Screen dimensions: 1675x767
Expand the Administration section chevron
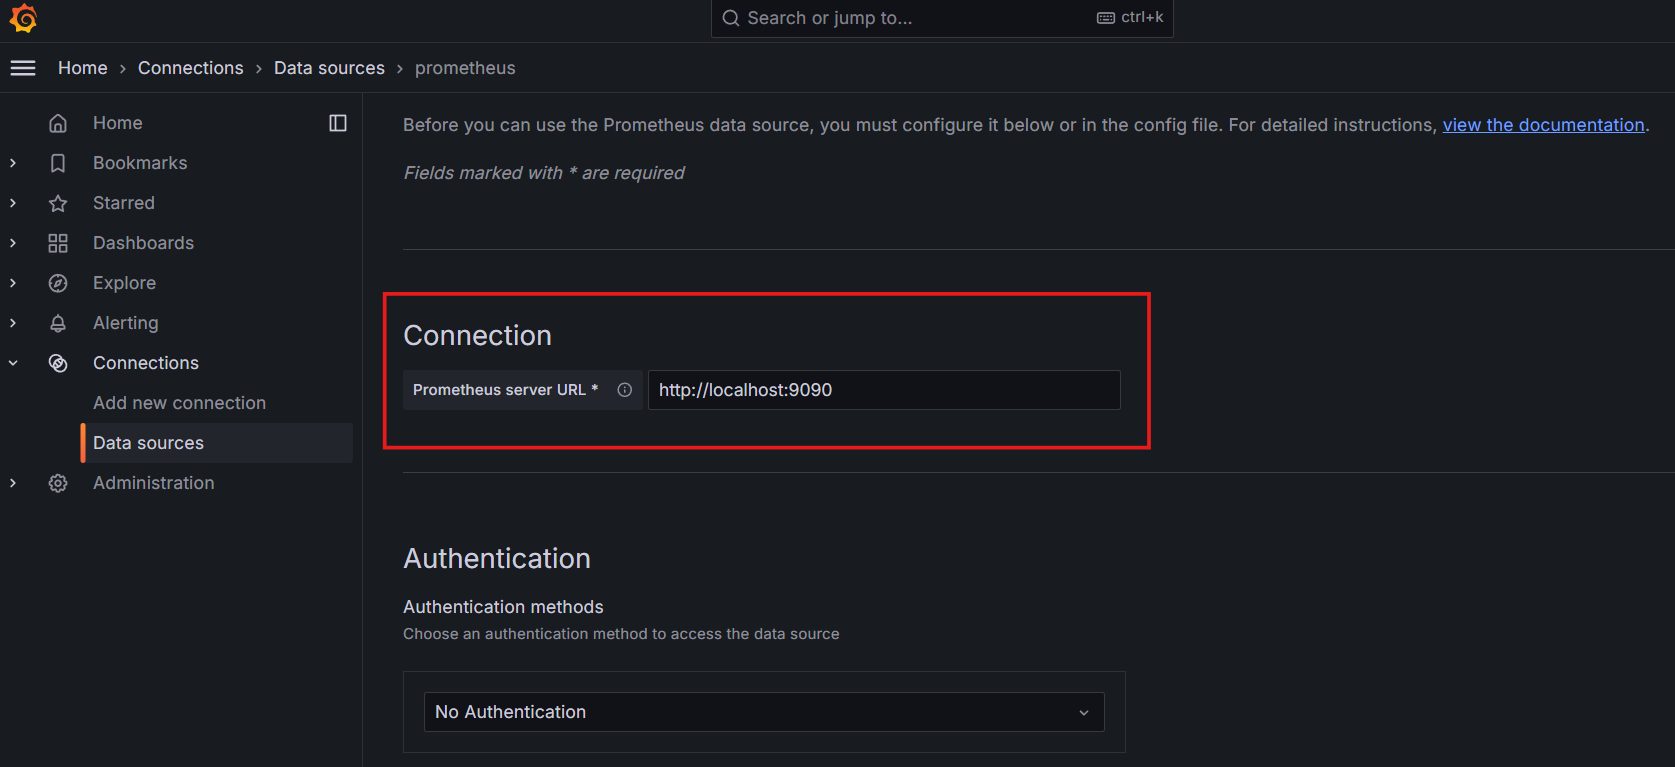pos(13,483)
